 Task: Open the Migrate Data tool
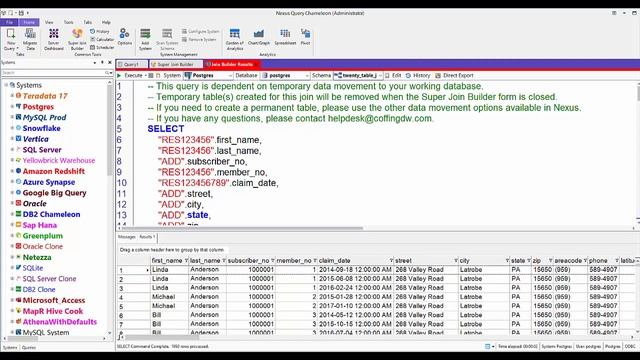30,39
